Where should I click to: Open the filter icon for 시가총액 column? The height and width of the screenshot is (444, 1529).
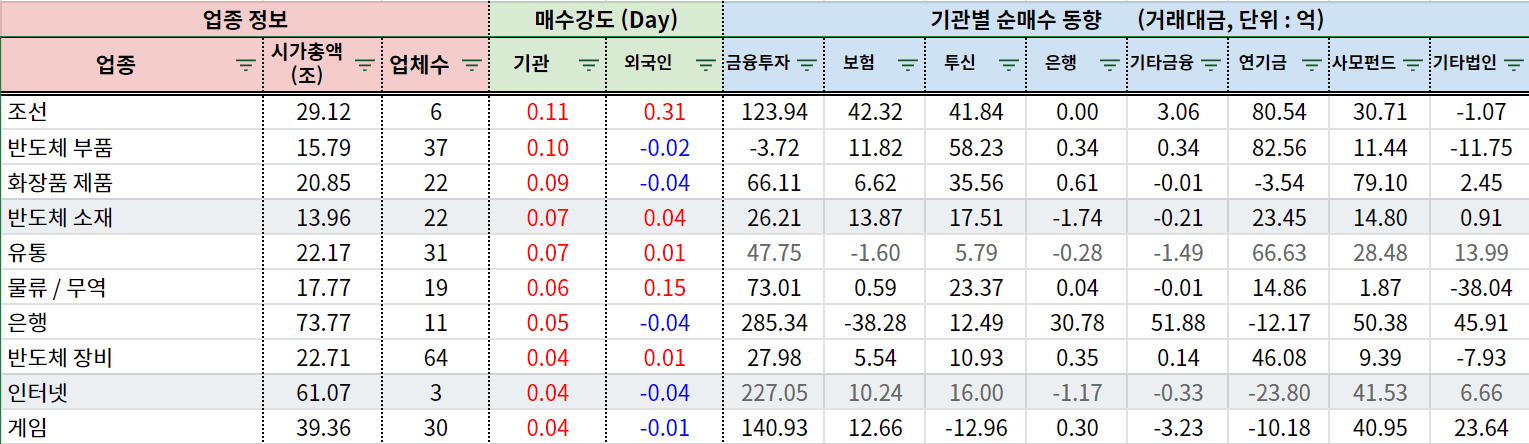click(x=366, y=65)
